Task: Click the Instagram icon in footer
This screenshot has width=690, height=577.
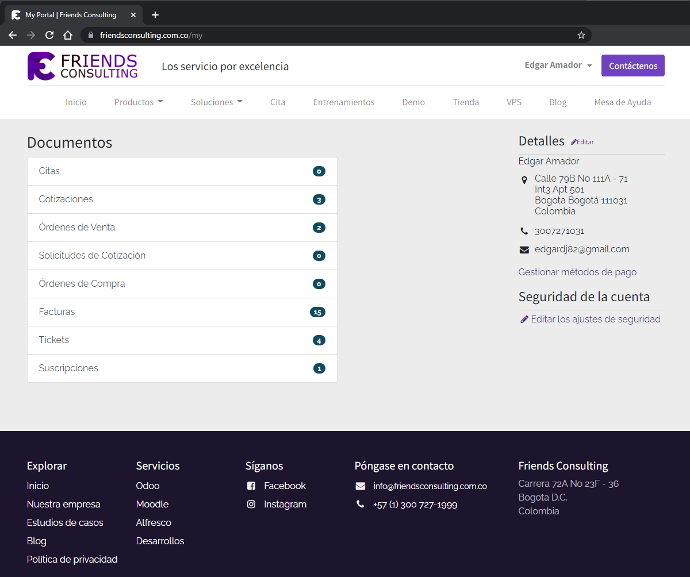Action: tap(251, 504)
